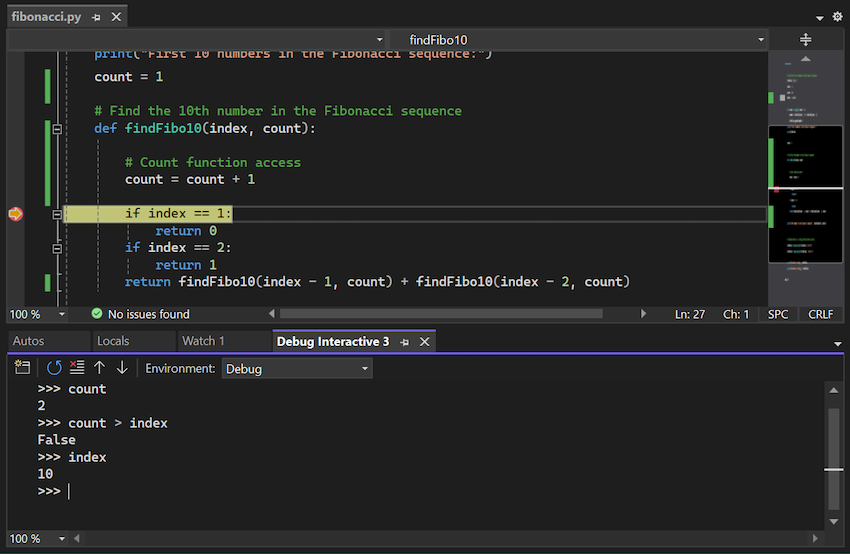Go to next command in history

pyautogui.click(x=122, y=368)
